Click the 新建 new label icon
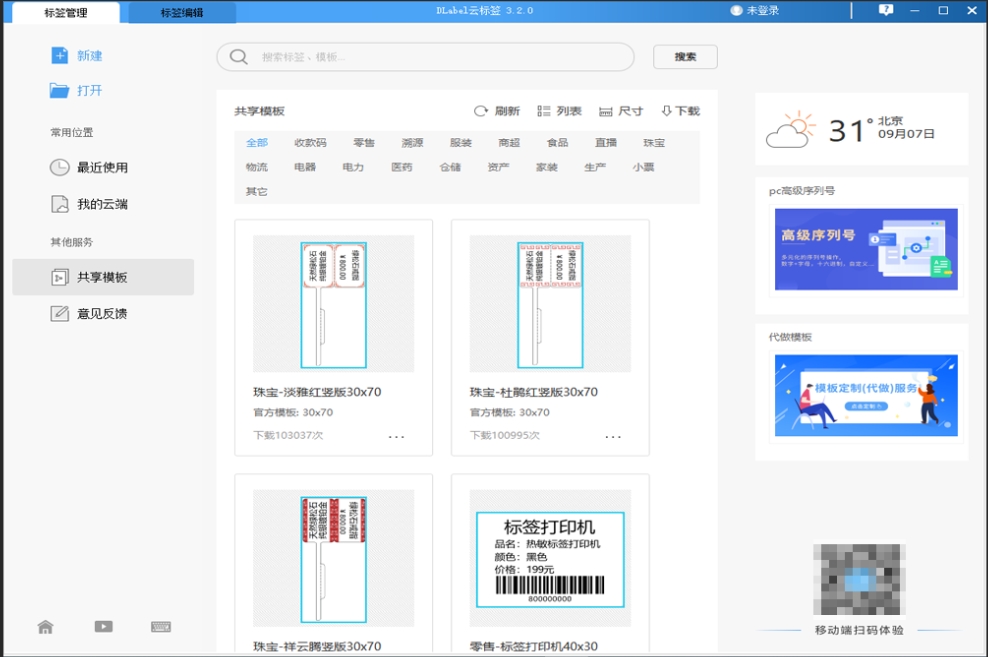The height and width of the screenshot is (657, 988). click(x=59, y=55)
